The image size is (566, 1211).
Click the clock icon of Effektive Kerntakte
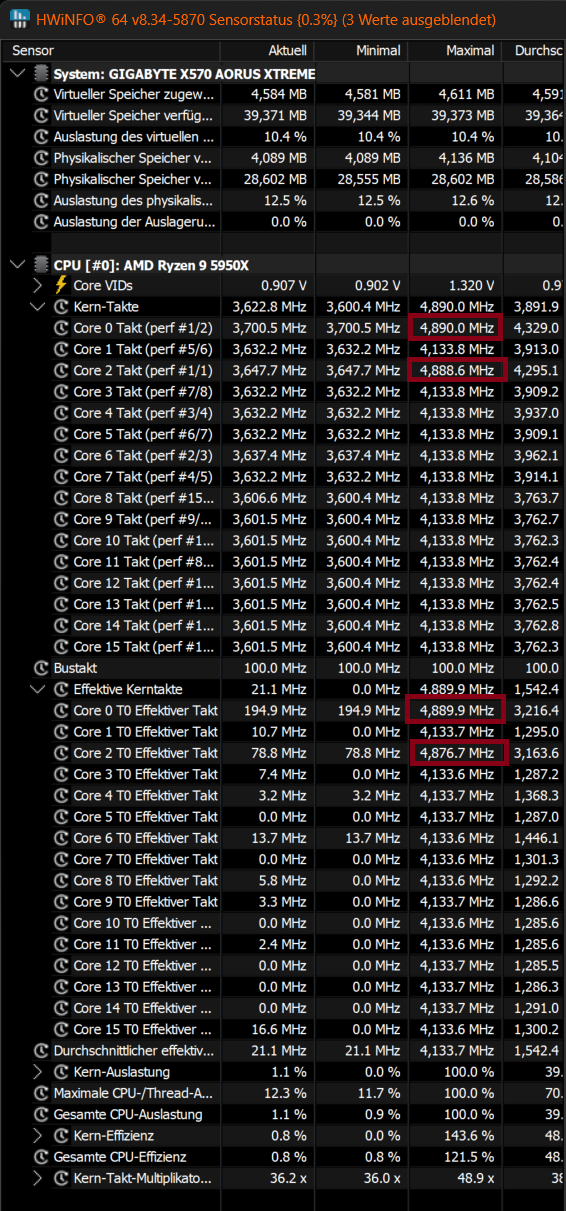[x=61, y=689]
